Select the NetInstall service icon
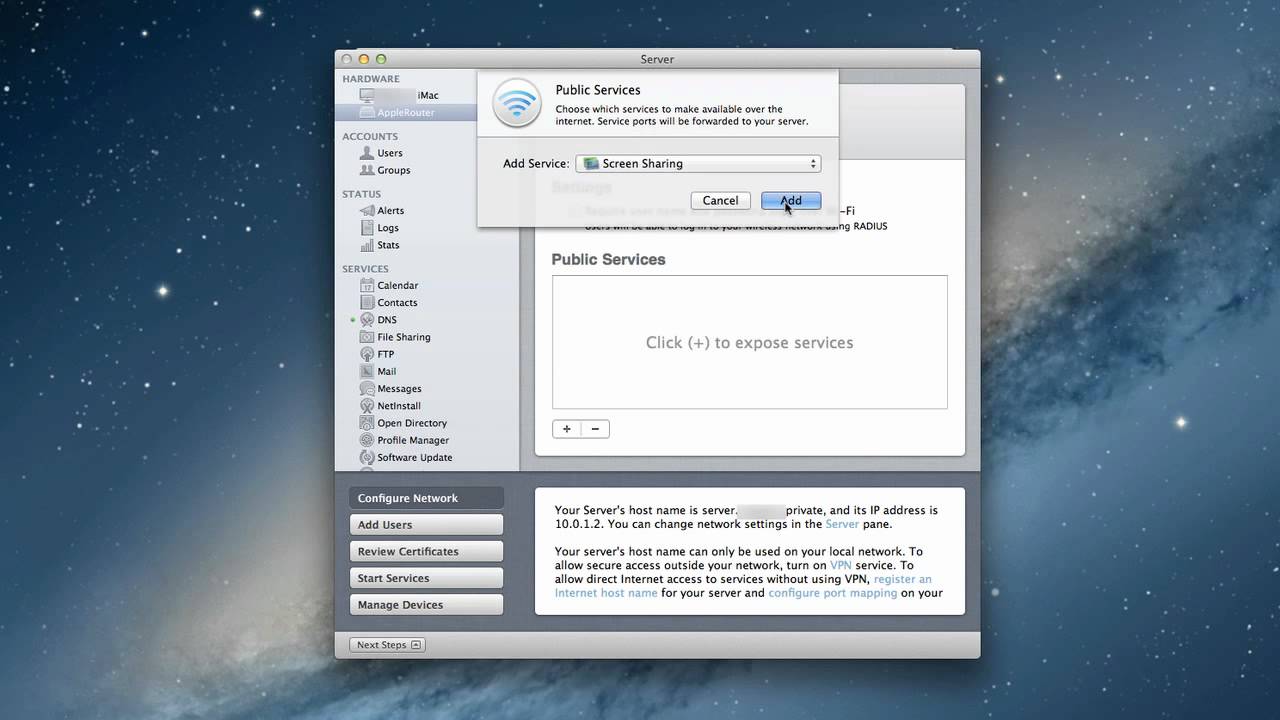The height and width of the screenshot is (720, 1280). (x=367, y=406)
